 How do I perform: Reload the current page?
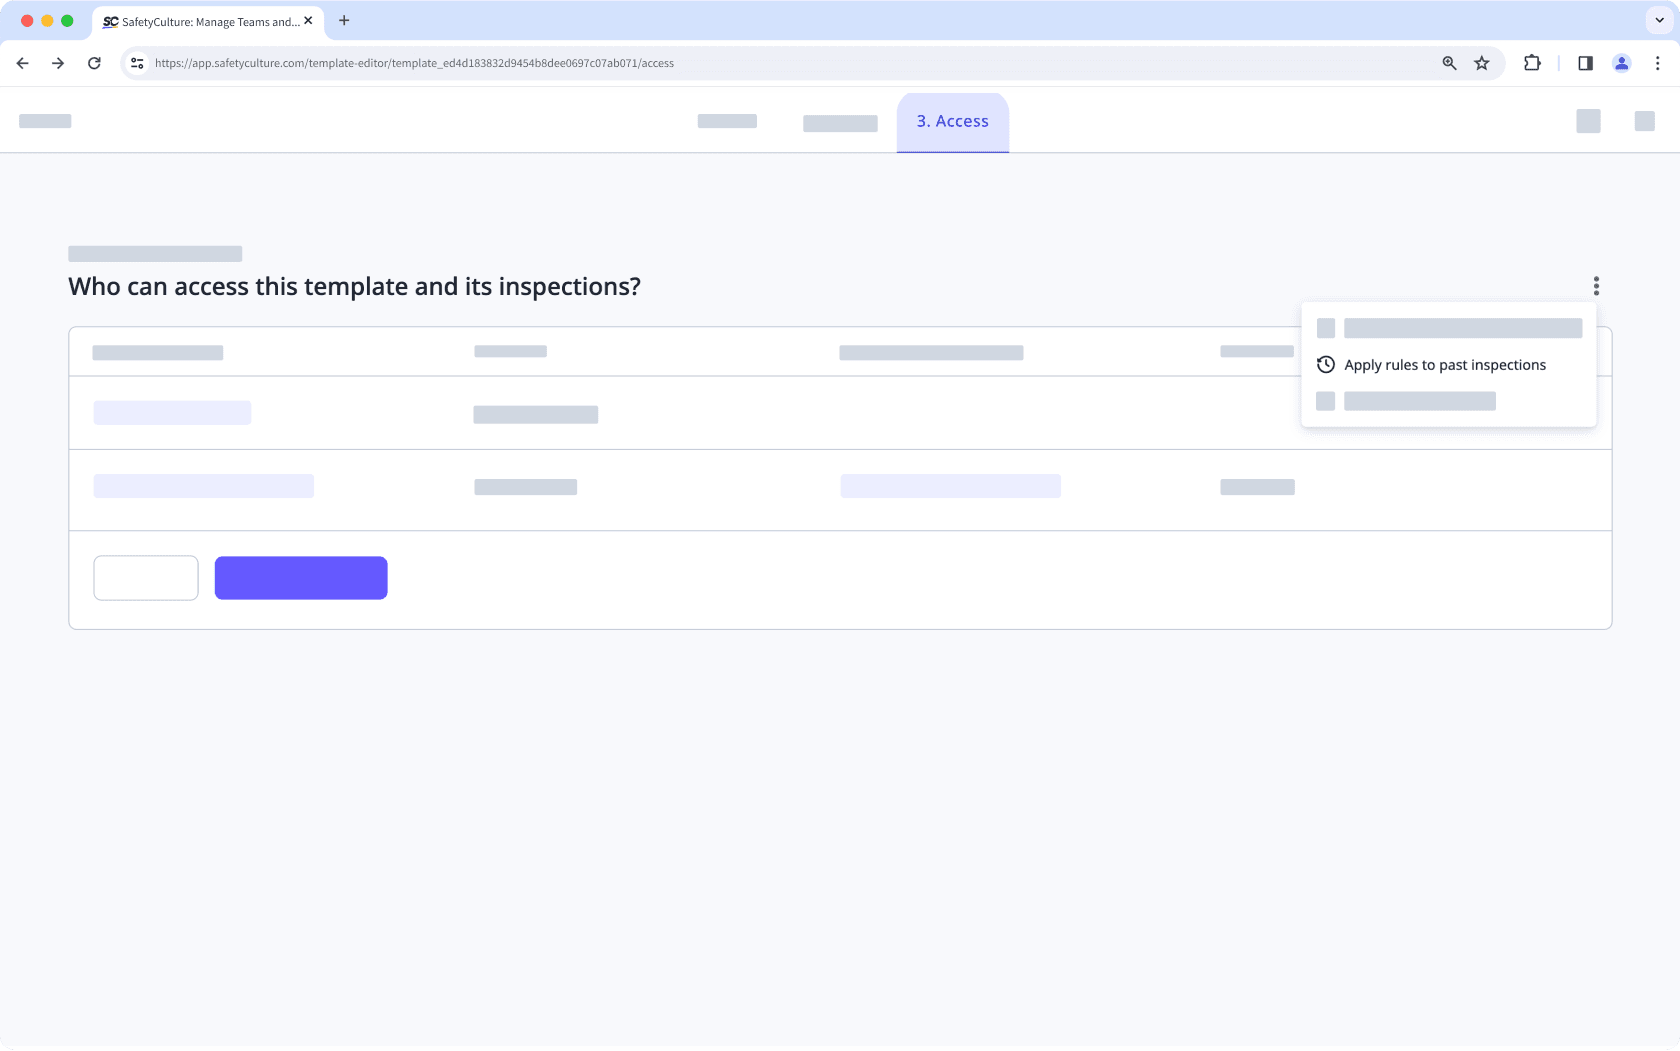click(94, 62)
